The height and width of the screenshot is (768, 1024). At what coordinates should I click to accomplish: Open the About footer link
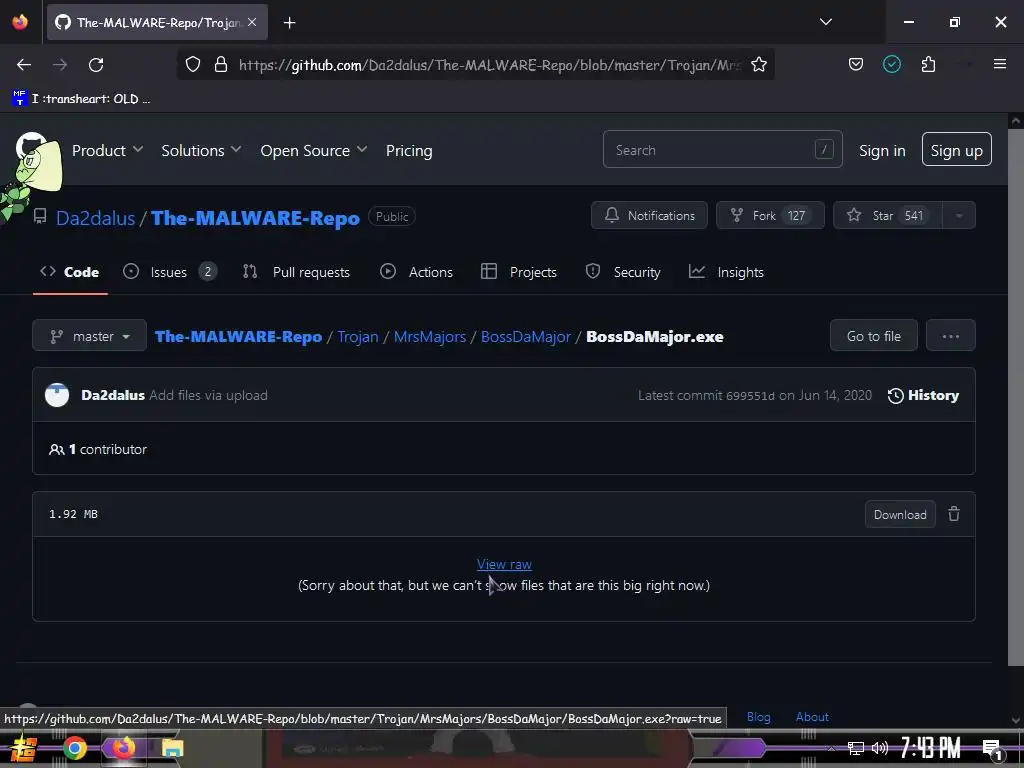coord(812,716)
